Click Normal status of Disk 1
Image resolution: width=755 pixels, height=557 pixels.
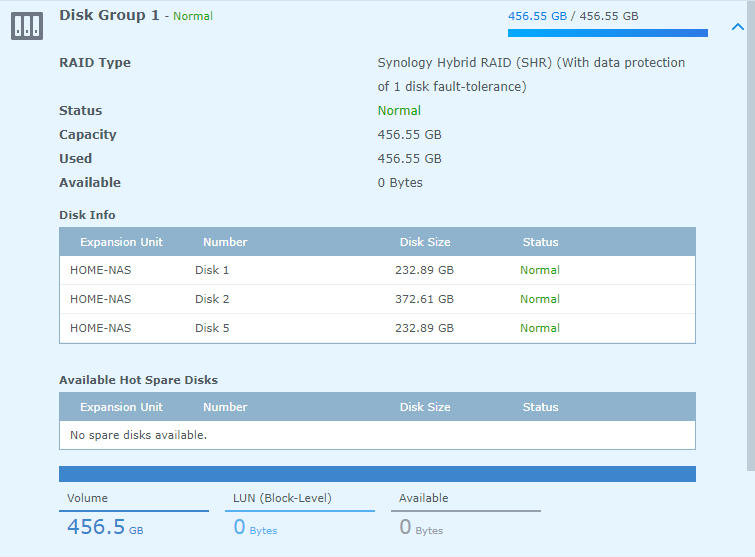tap(540, 270)
